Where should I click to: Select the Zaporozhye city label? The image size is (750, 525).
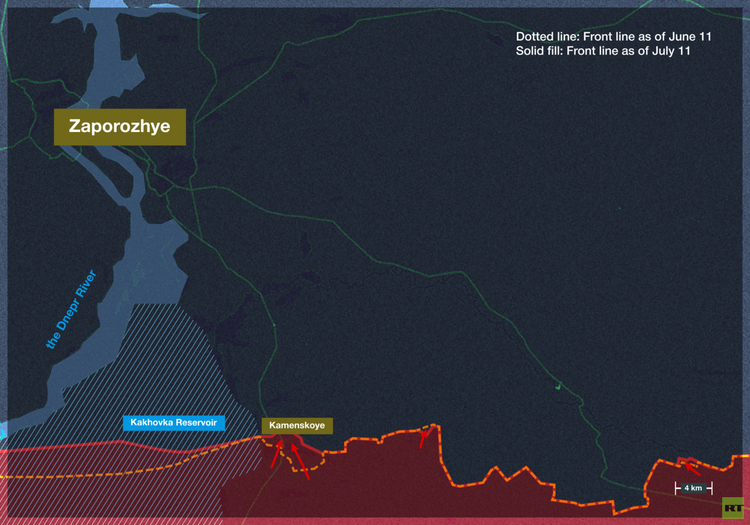pos(120,127)
